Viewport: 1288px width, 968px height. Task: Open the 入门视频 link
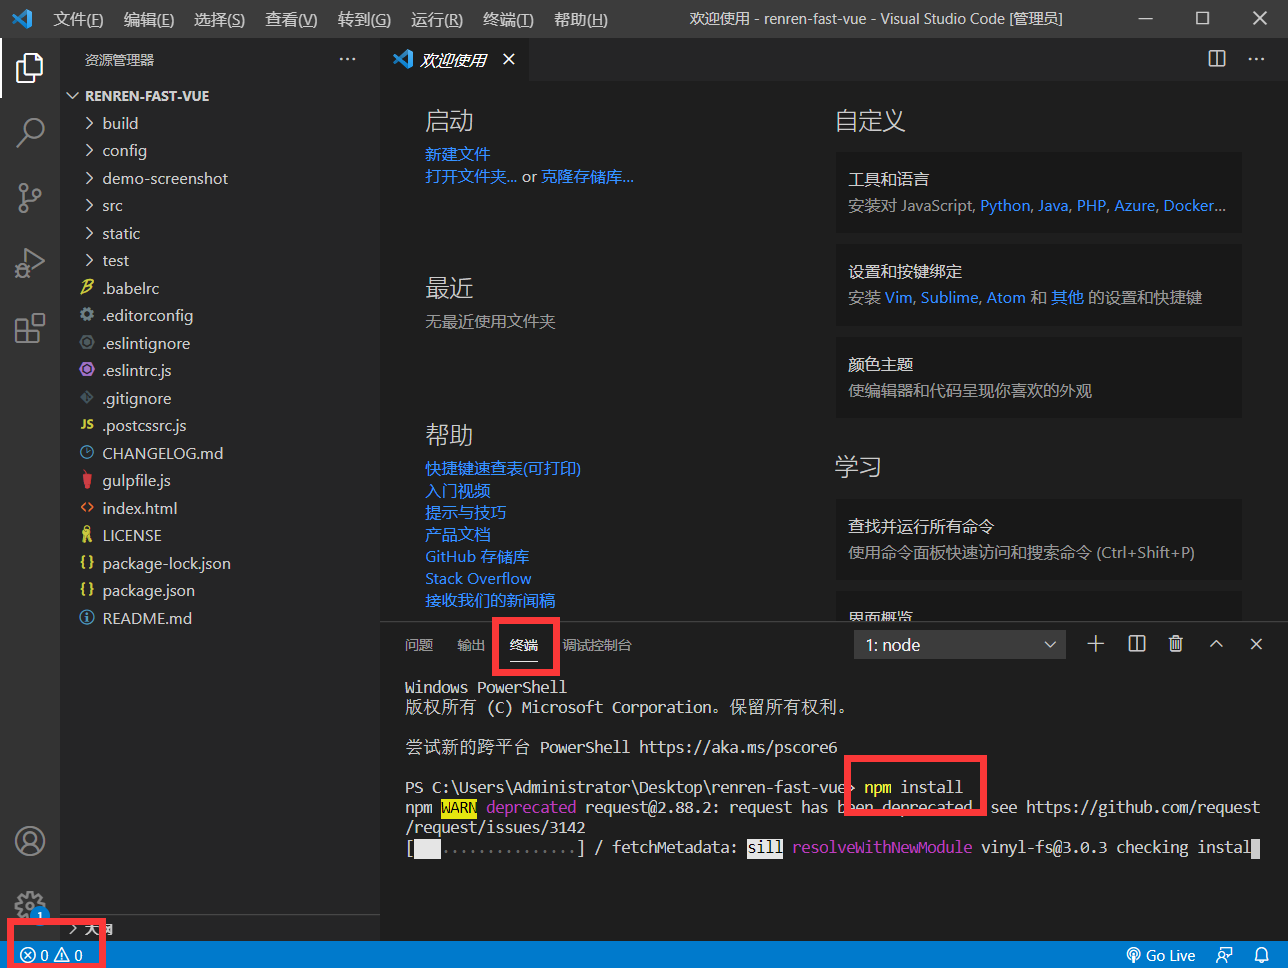[457, 490]
